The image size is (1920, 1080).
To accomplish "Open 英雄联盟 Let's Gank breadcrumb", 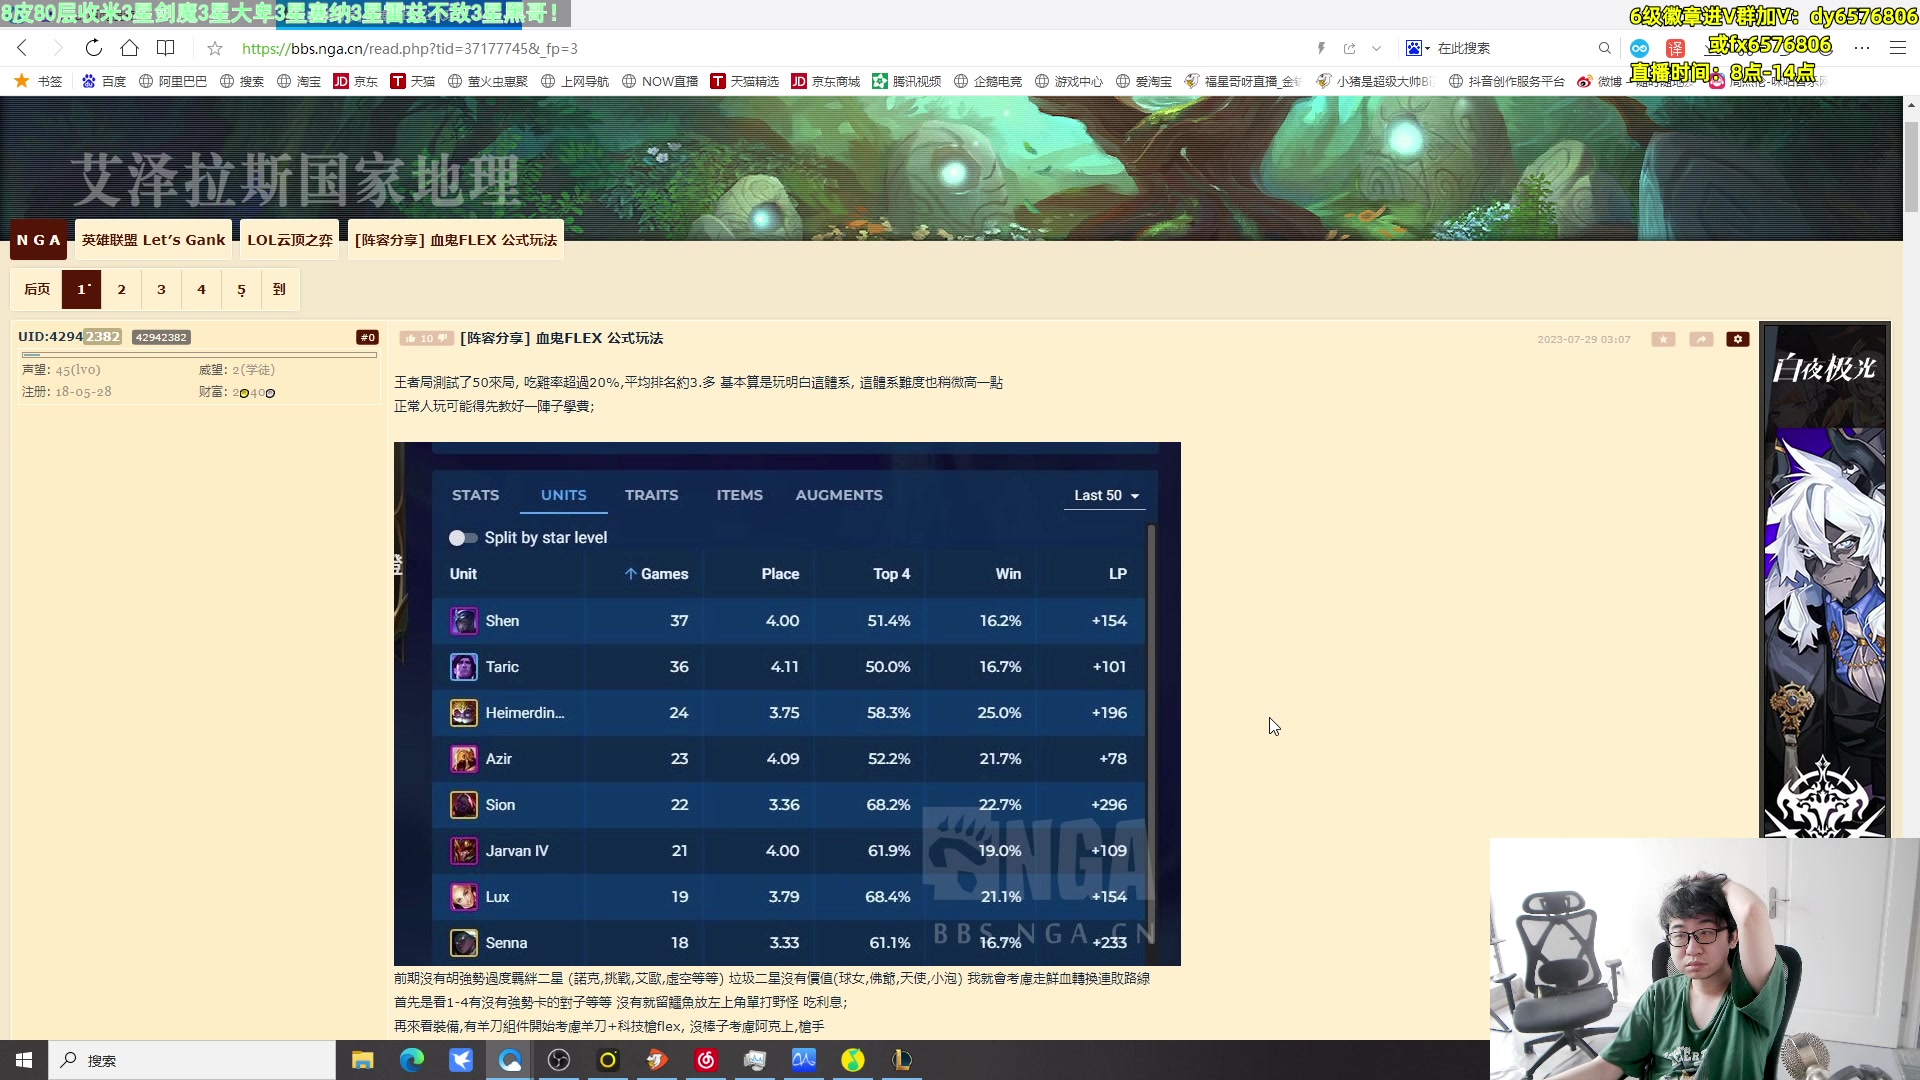I will click(x=153, y=240).
